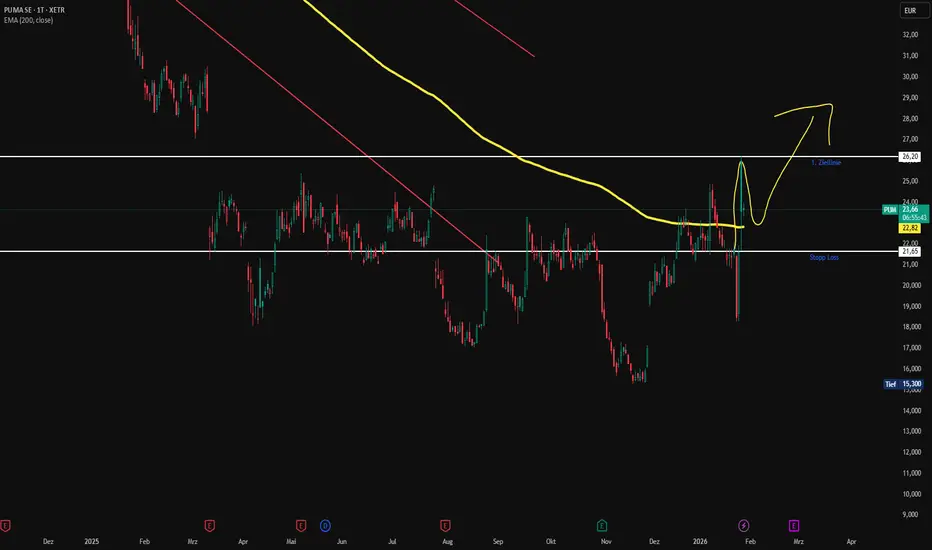Select the 'Stopp Loss' text annotation
This screenshot has width=932, height=550.
(824, 257)
